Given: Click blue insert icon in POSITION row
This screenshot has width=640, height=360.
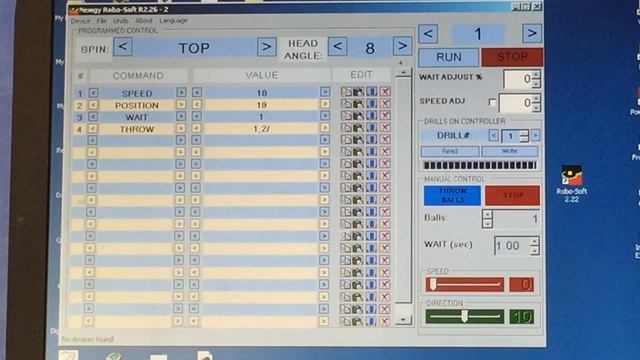Looking at the screenshot, I should 371,104.
